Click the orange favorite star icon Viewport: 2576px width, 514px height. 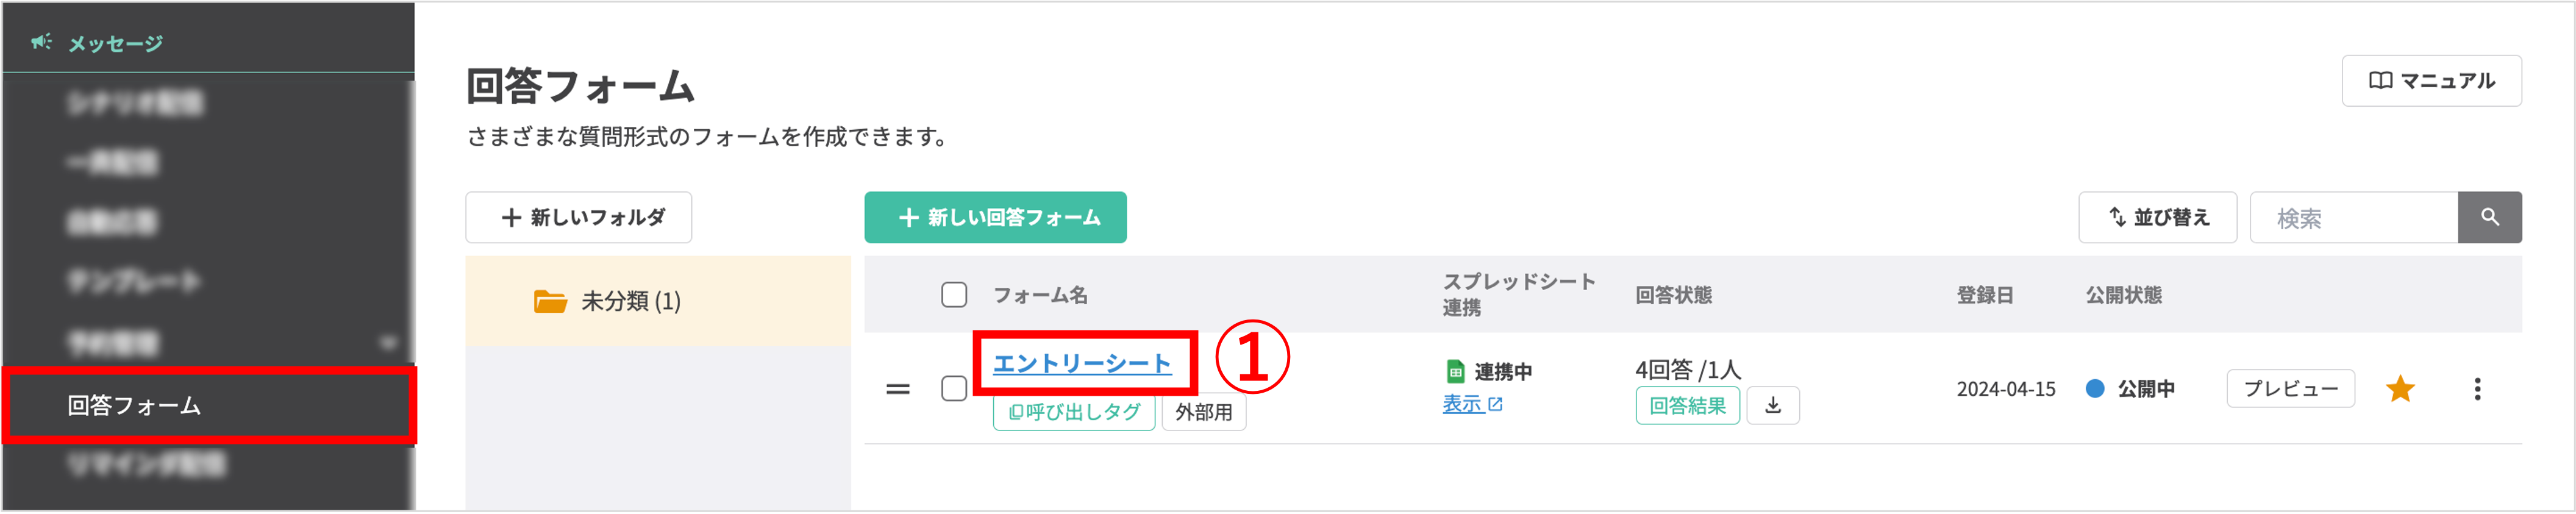pos(2400,389)
